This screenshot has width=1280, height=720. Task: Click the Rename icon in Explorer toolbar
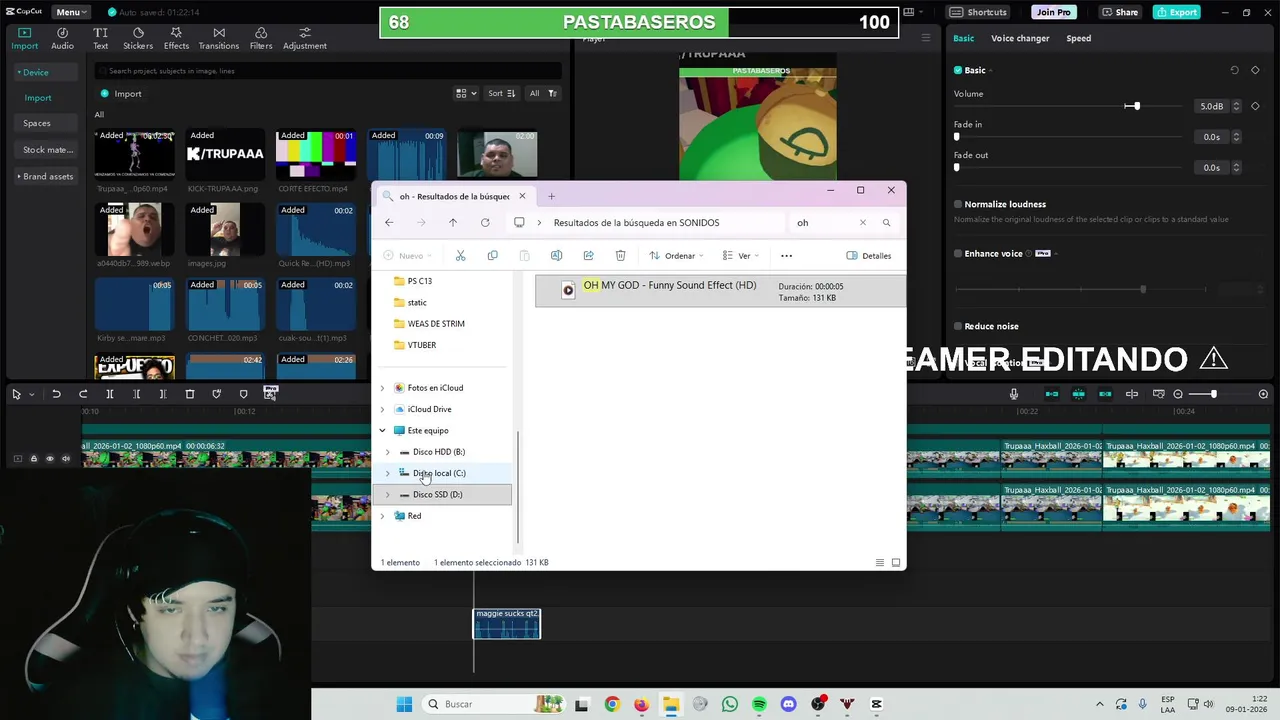click(x=556, y=255)
